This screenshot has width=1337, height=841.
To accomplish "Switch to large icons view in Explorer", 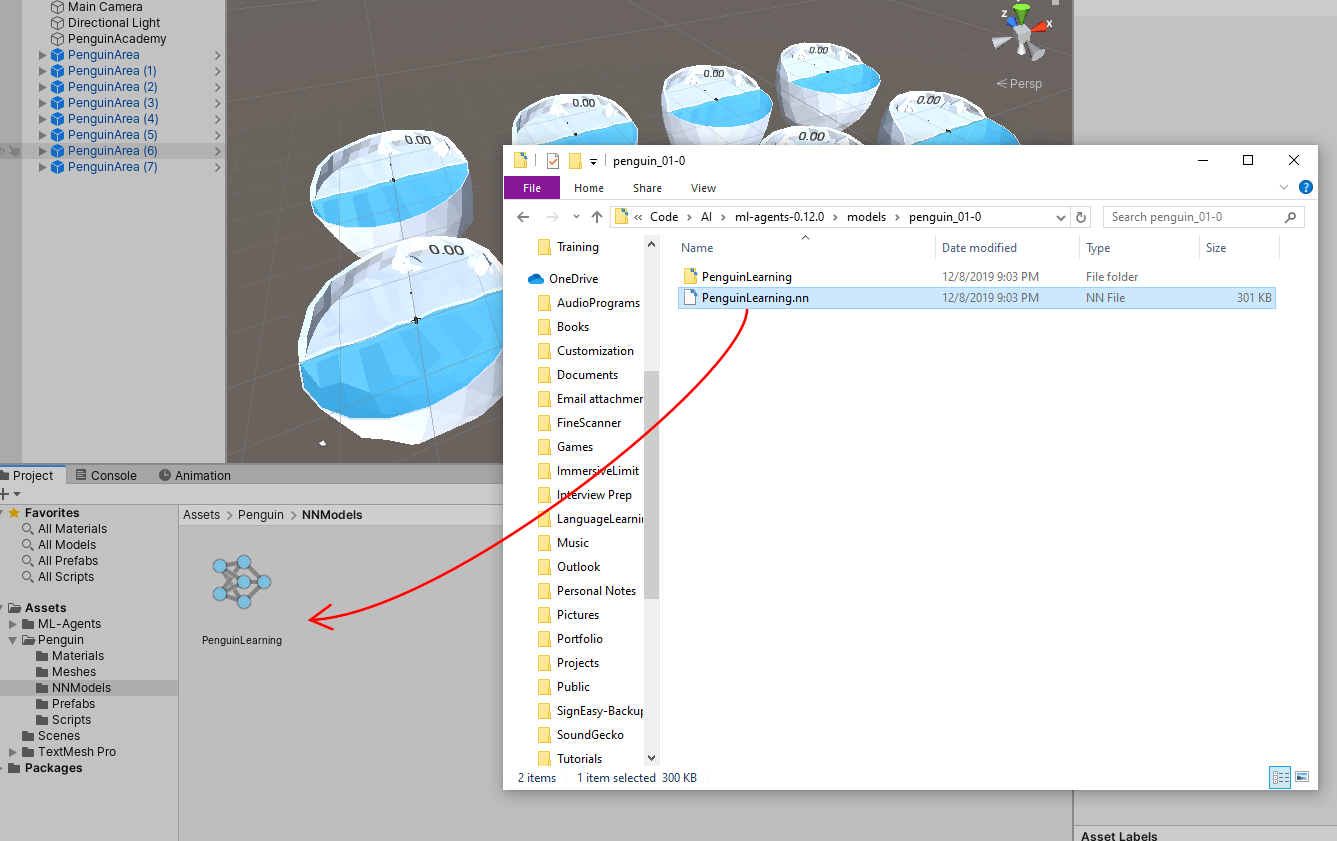I will 1302,777.
